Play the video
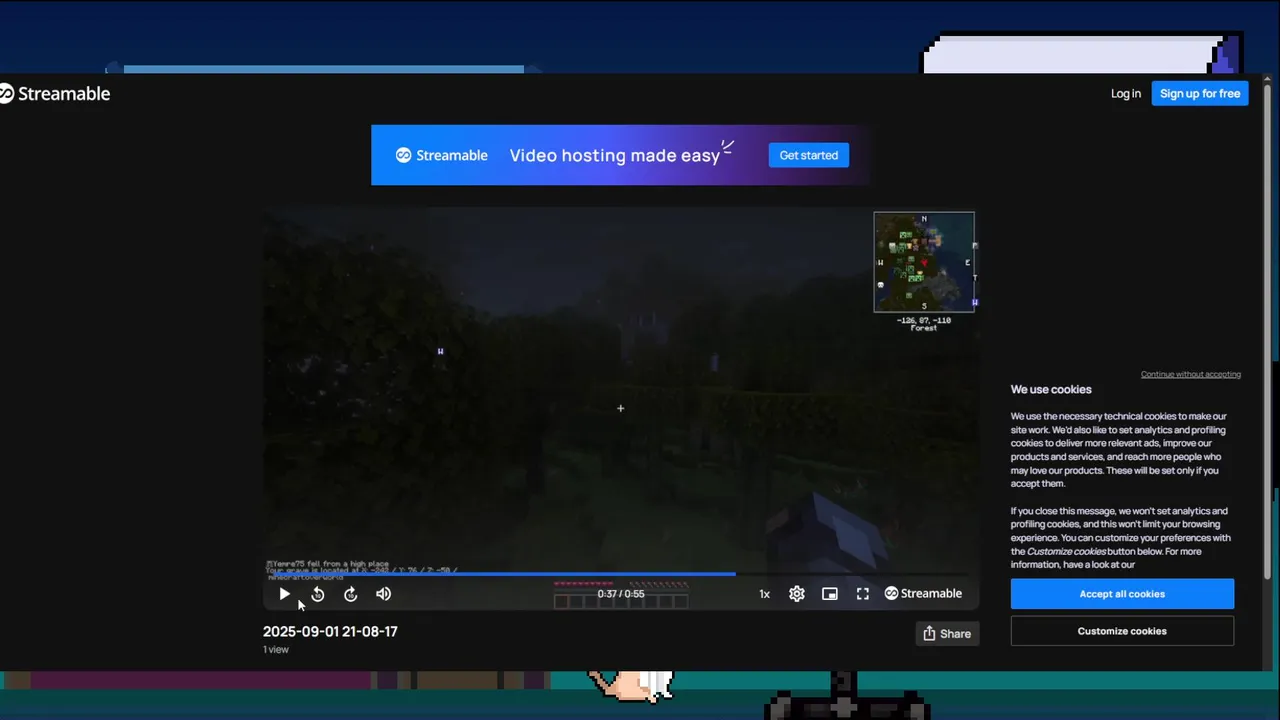The height and width of the screenshot is (720, 1280). [x=284, y=594]
